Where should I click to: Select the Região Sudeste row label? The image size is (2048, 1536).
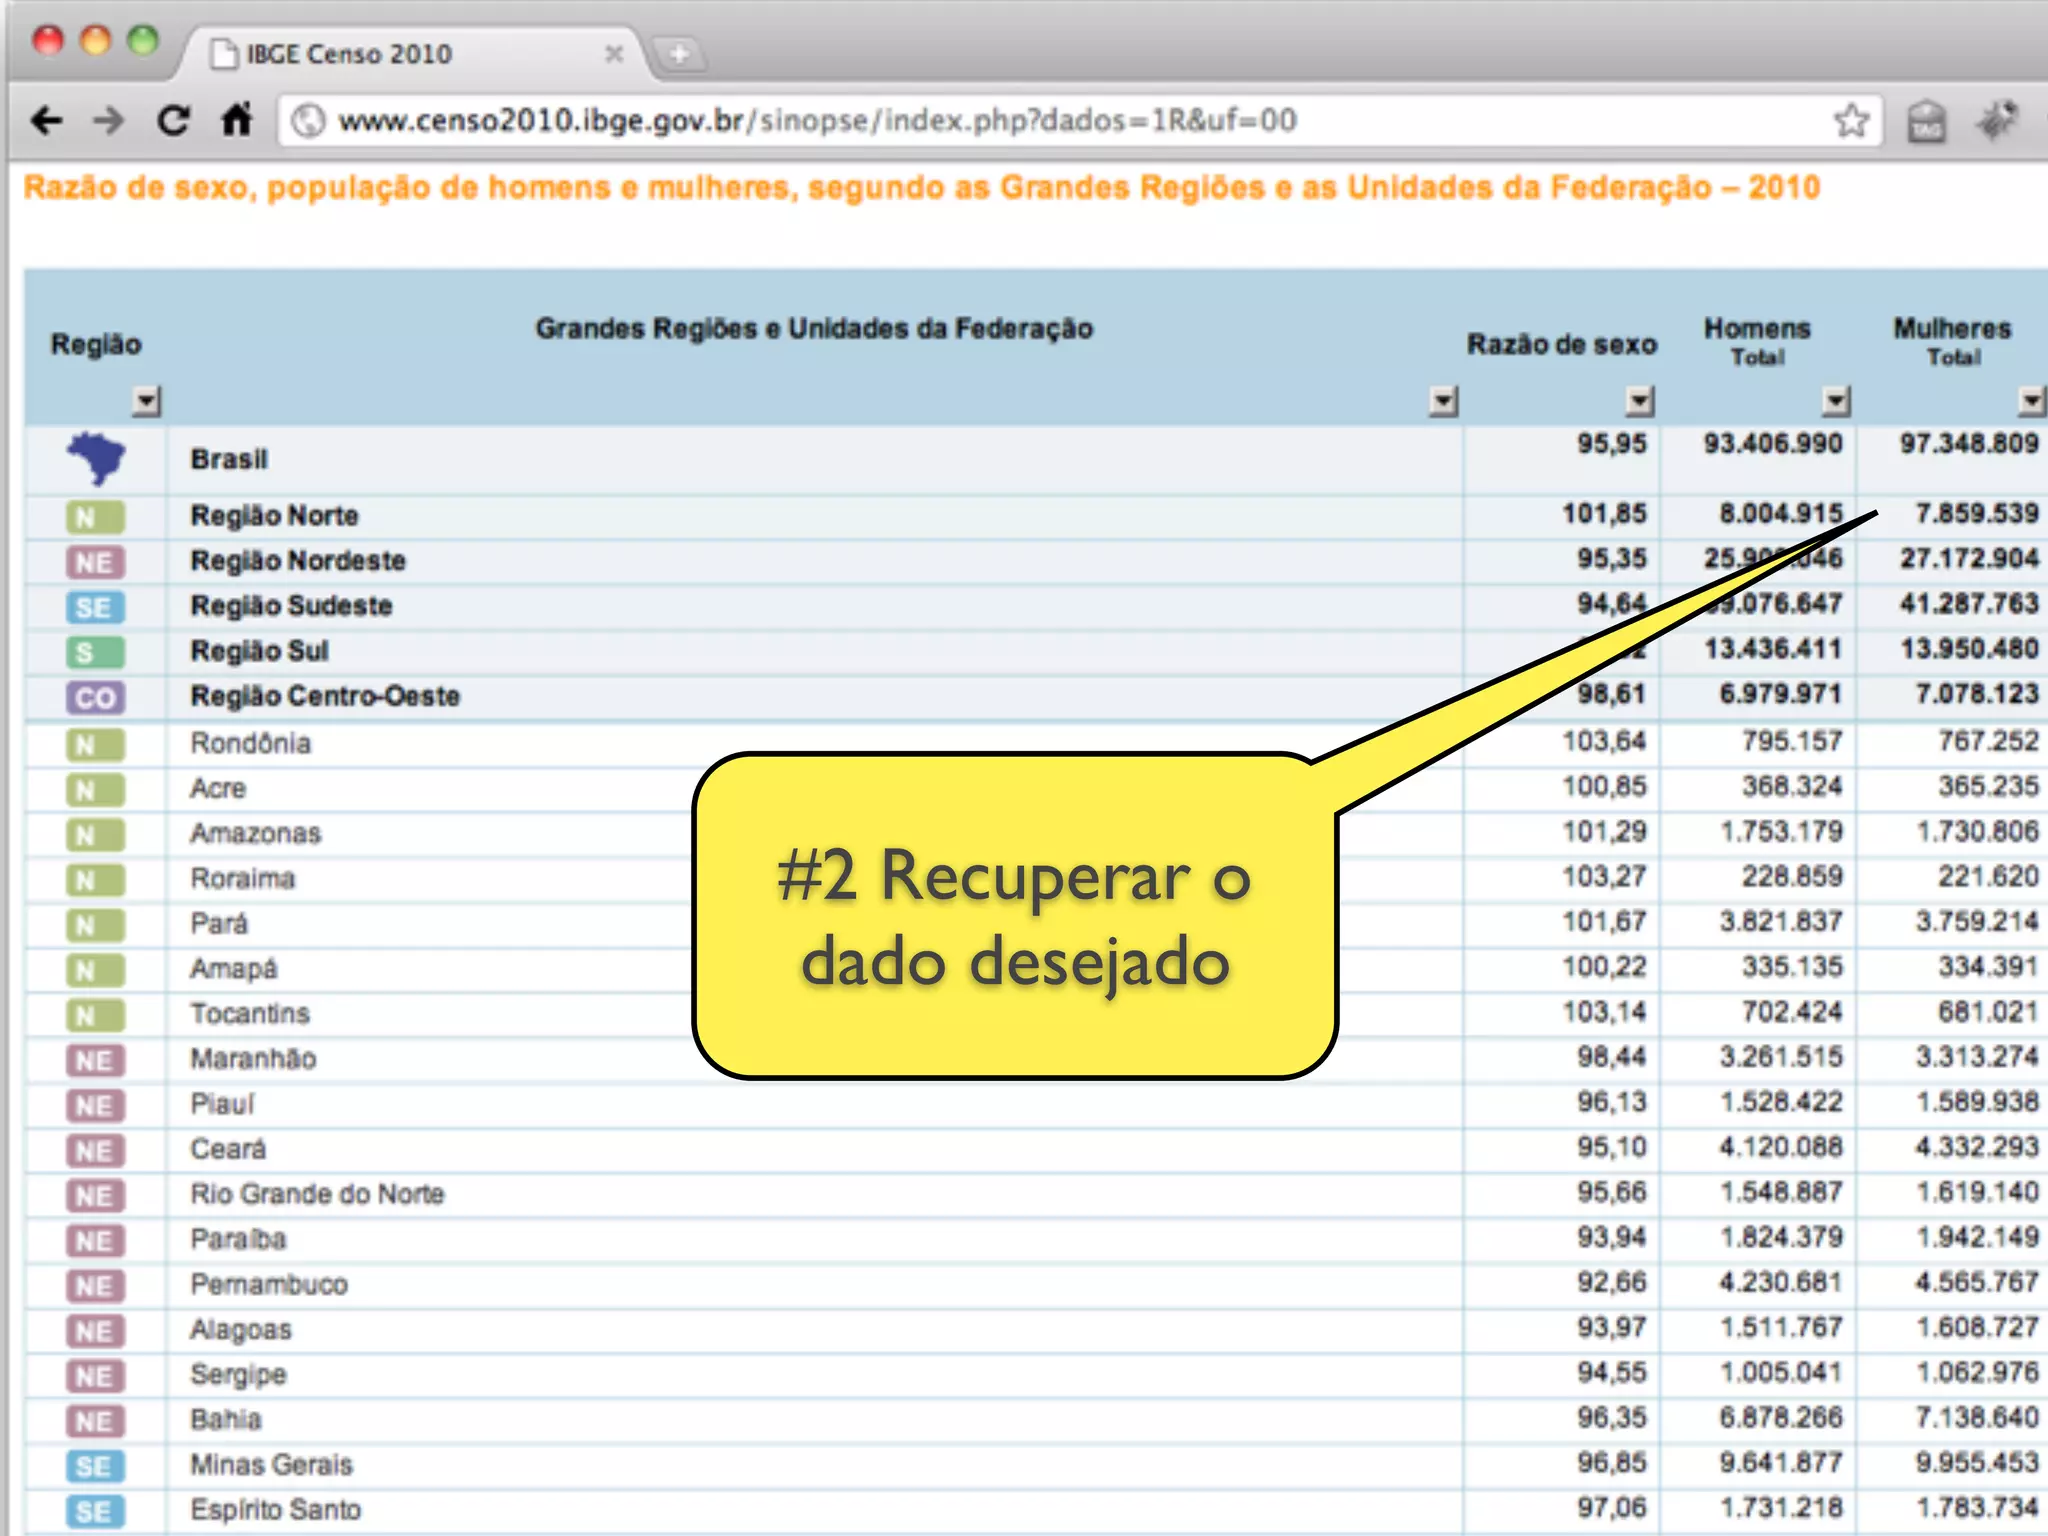(x=291, y=606)
